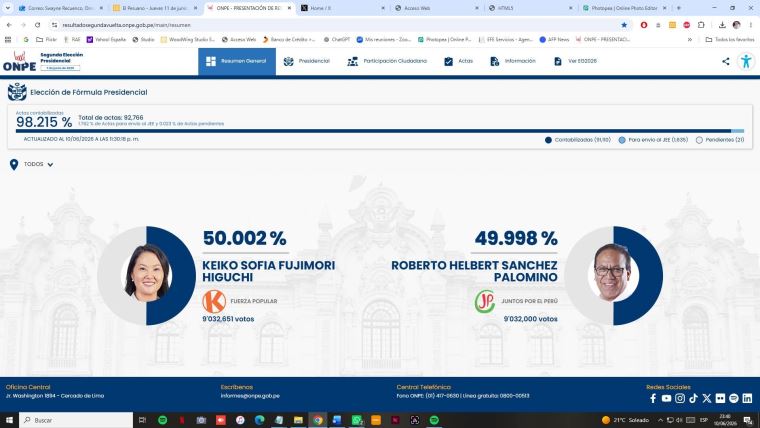Click informes@onpe.gob.pe email link
Image resolution: width=760 pixels, height=428 pixels.
[x=250, y=396]
